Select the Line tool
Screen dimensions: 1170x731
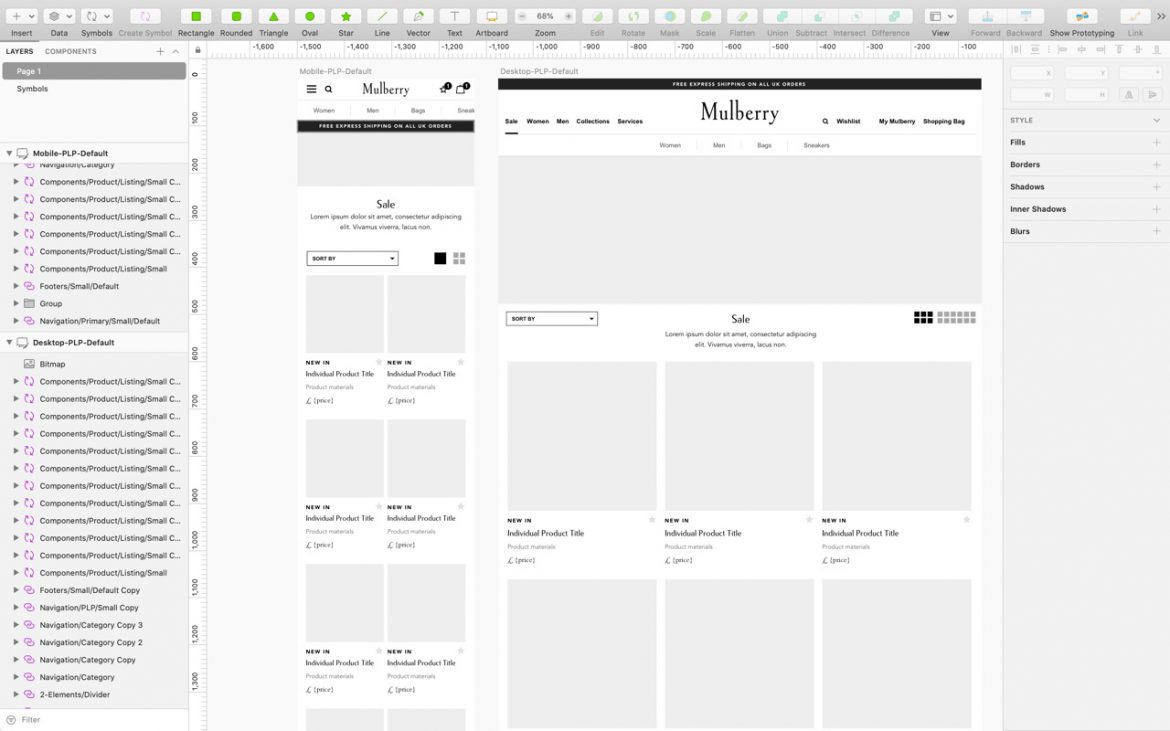click(x=382, y=16)
